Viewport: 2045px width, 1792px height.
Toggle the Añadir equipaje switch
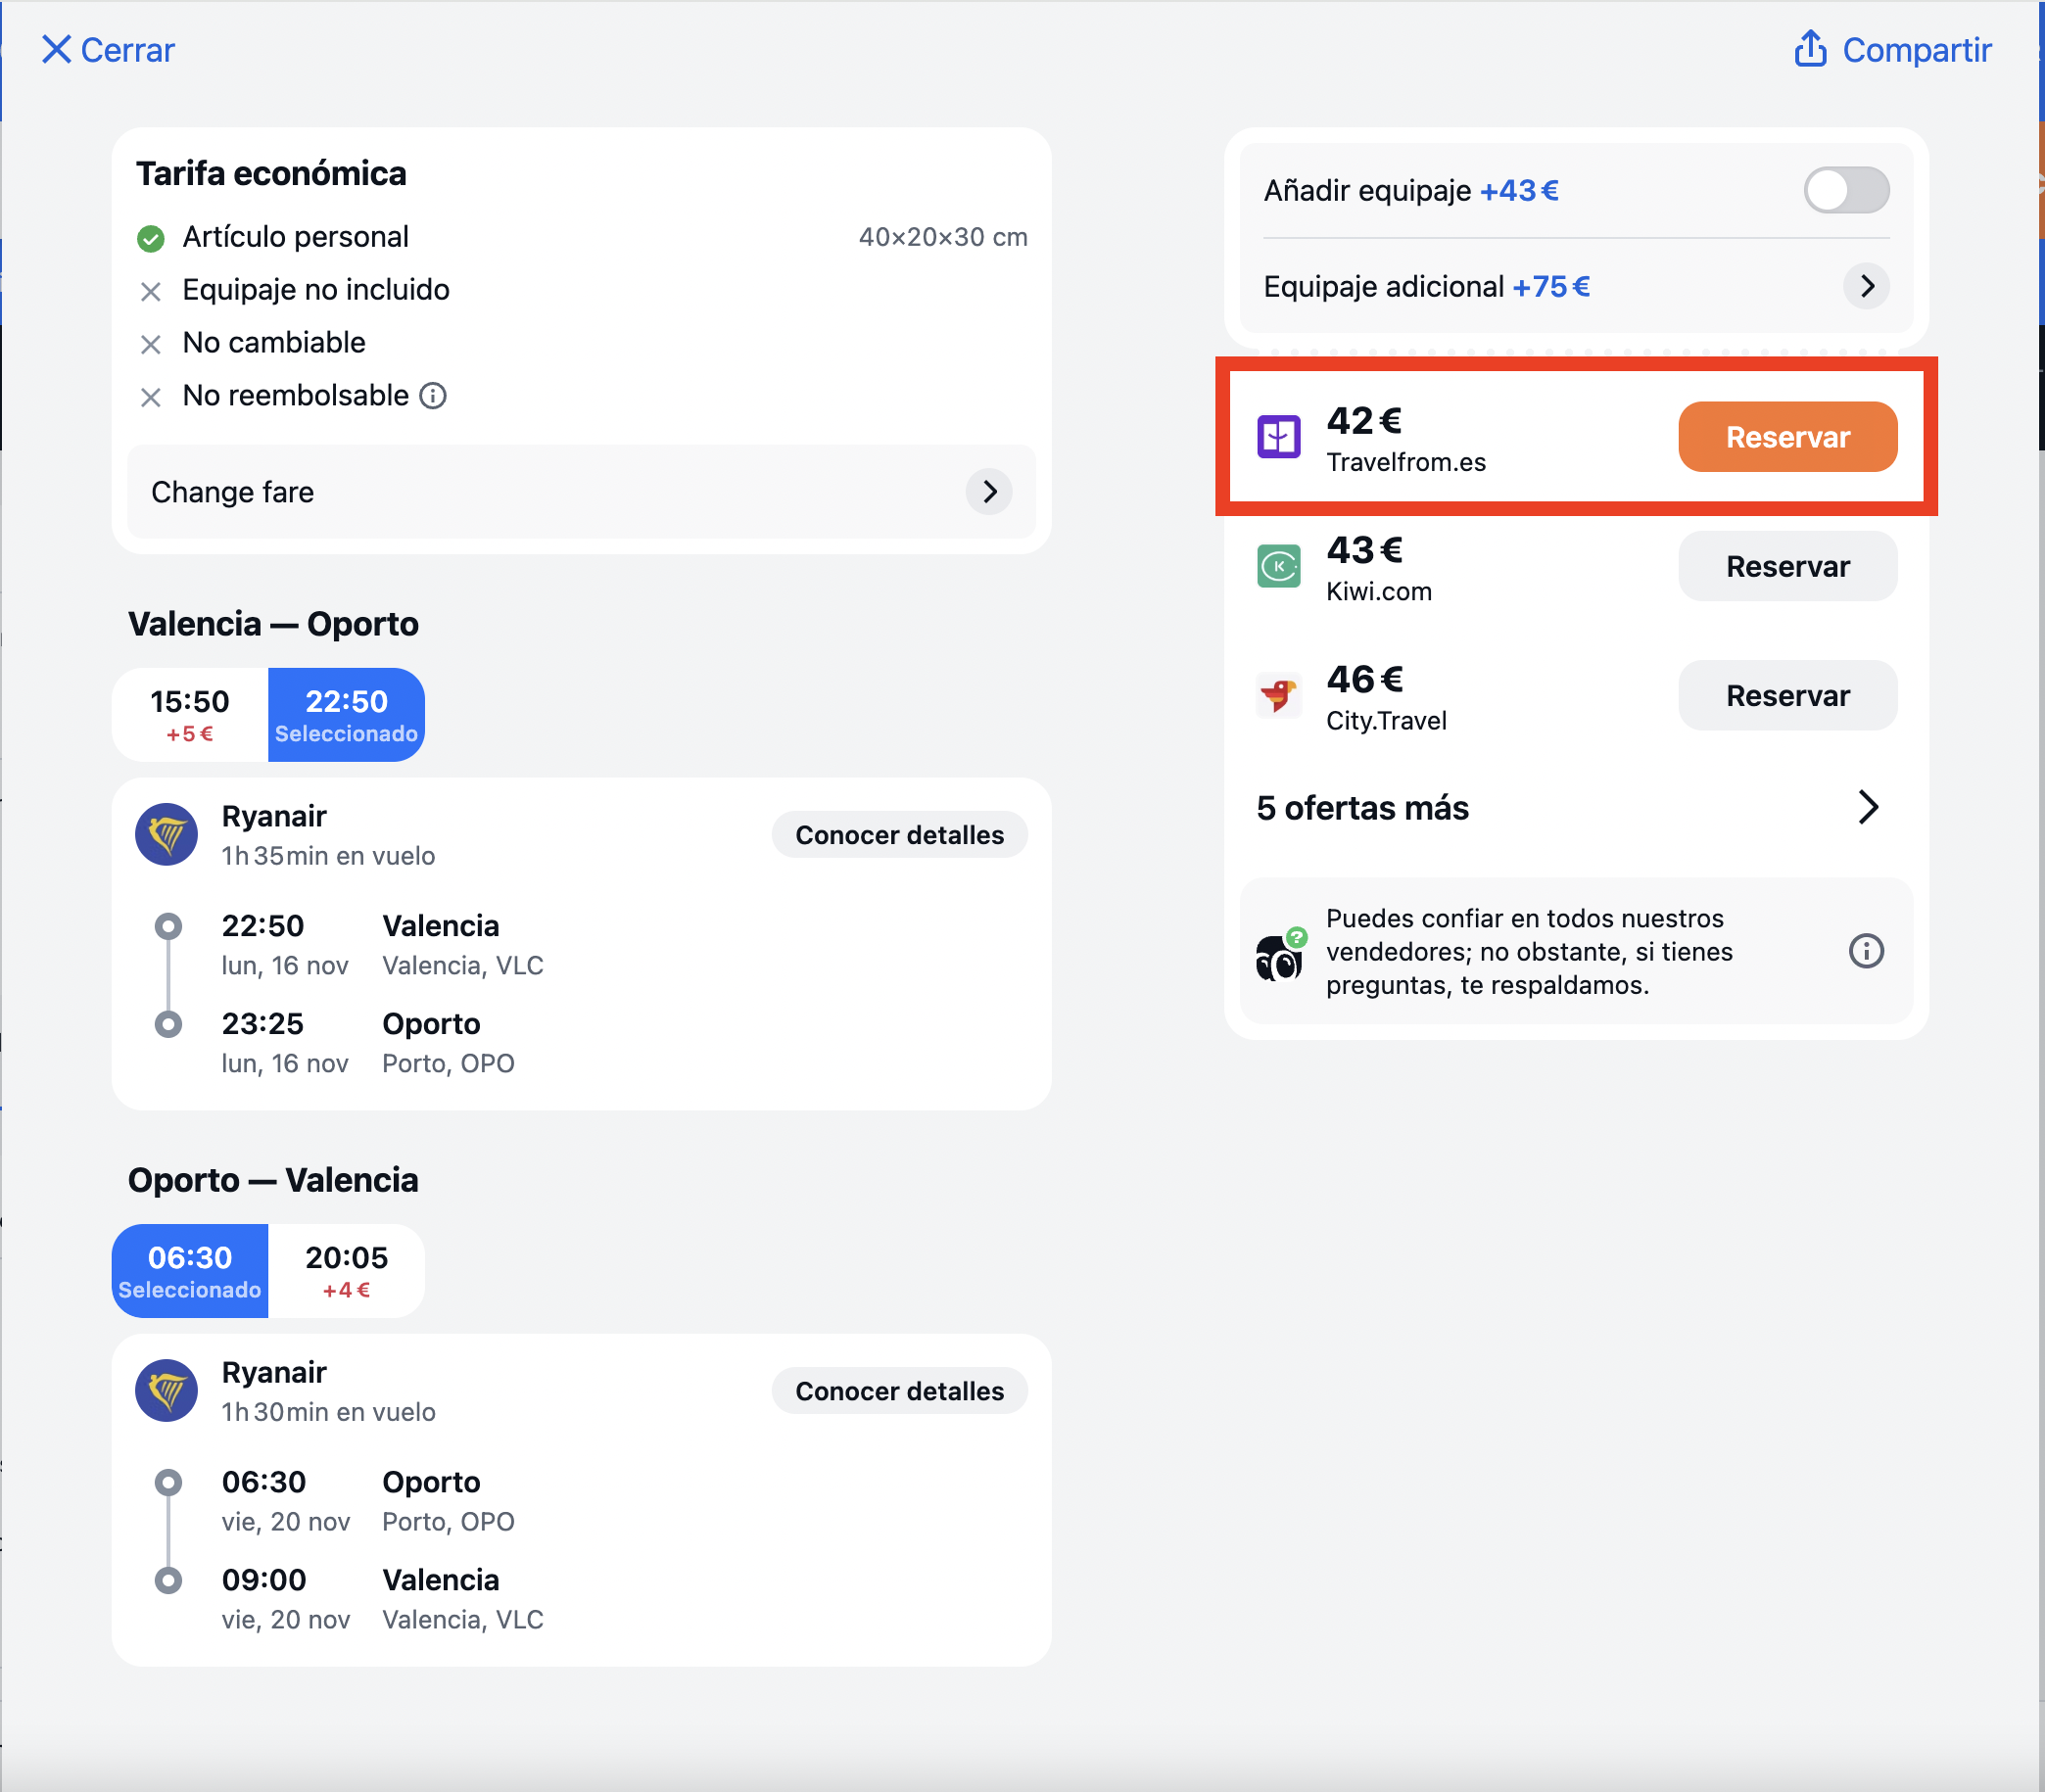(x=1846, y=190)
